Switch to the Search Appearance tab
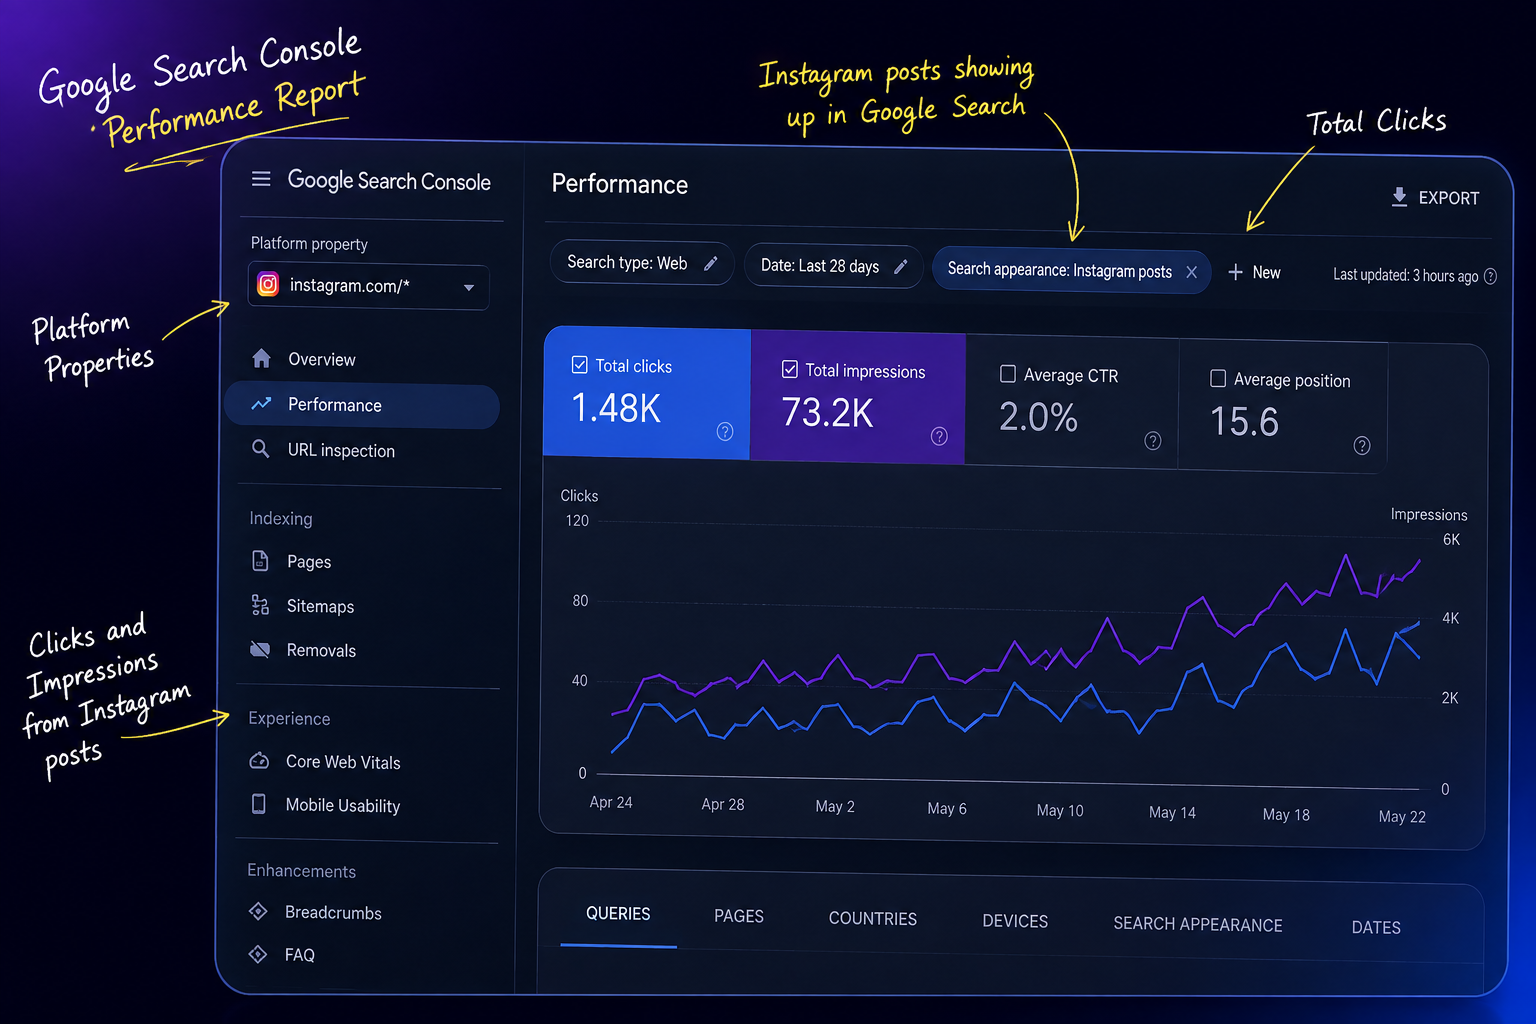1536x1024 pixels. tap(1198, 925)
